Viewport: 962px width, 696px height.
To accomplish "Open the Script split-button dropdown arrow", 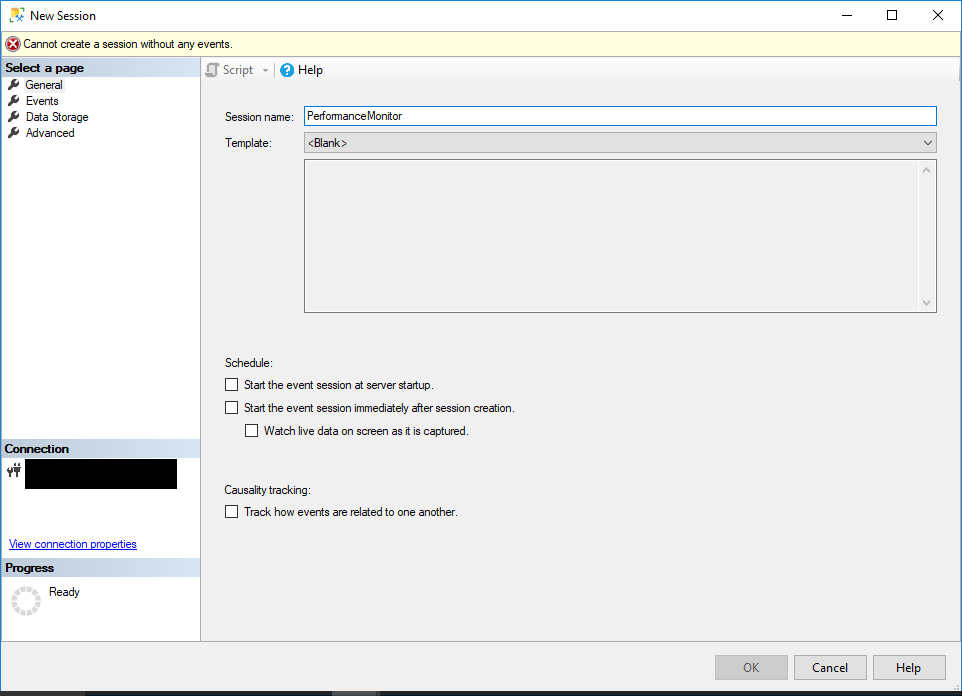I will point(265,70).
